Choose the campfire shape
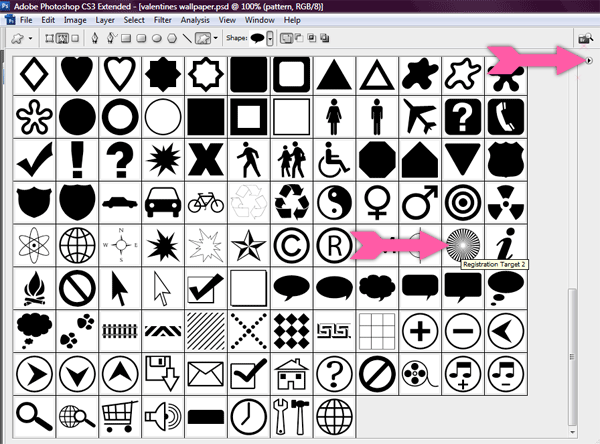Image resolution: width=600 pixels, height=444 pixels. [34, 288]
